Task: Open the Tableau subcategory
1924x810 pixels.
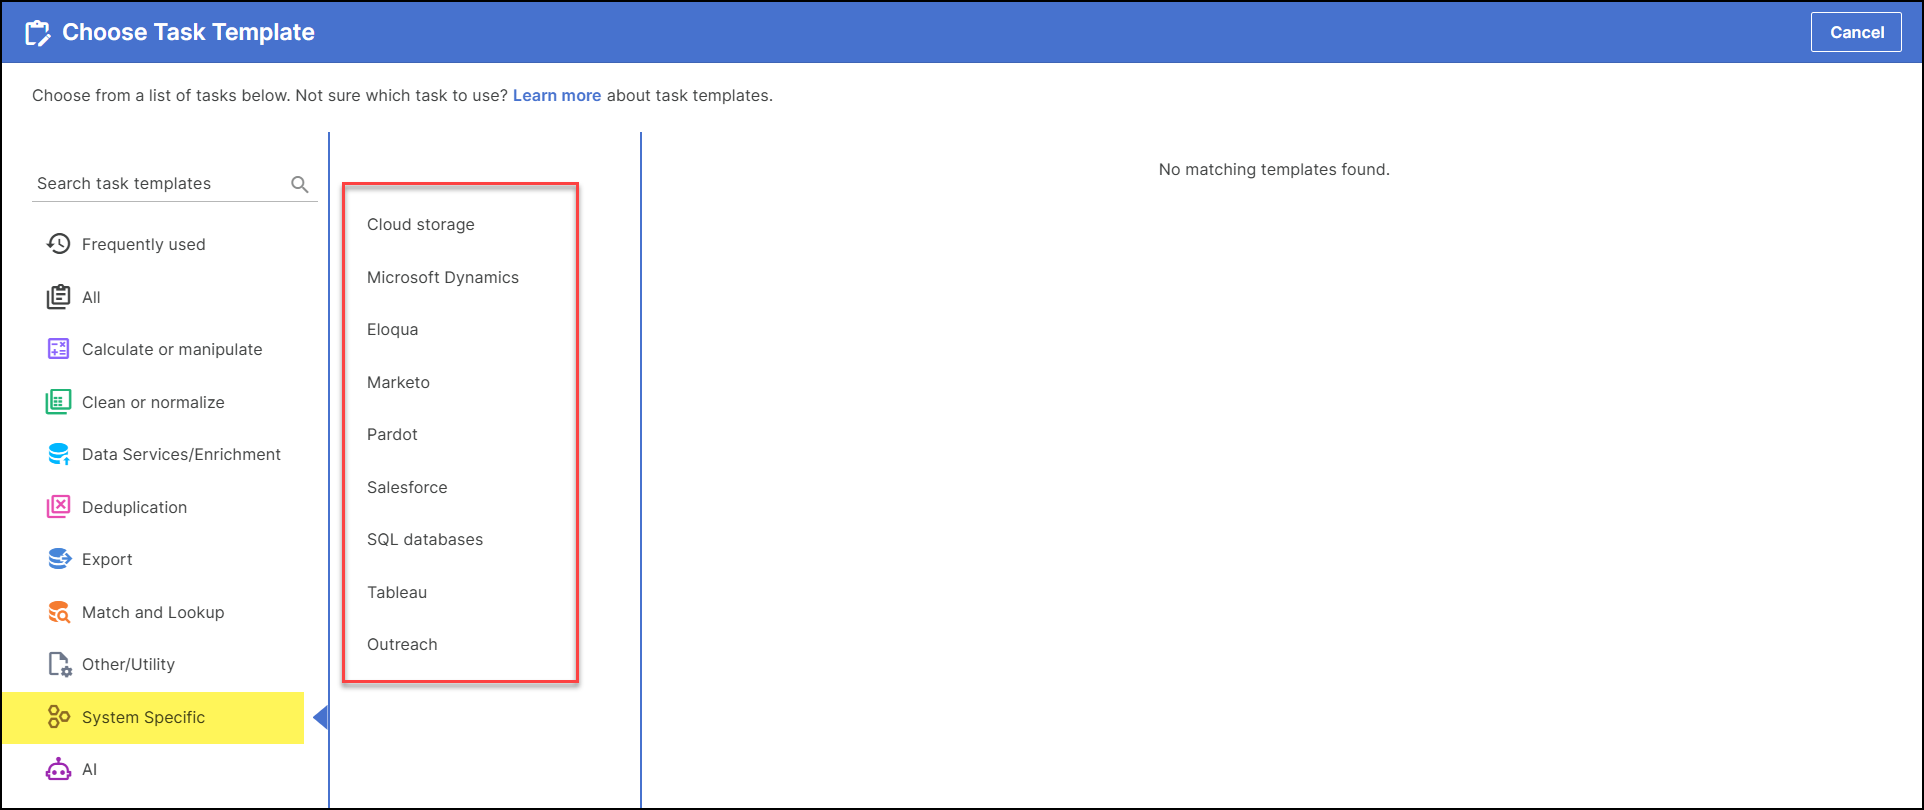Action: (x=397, y=592)
